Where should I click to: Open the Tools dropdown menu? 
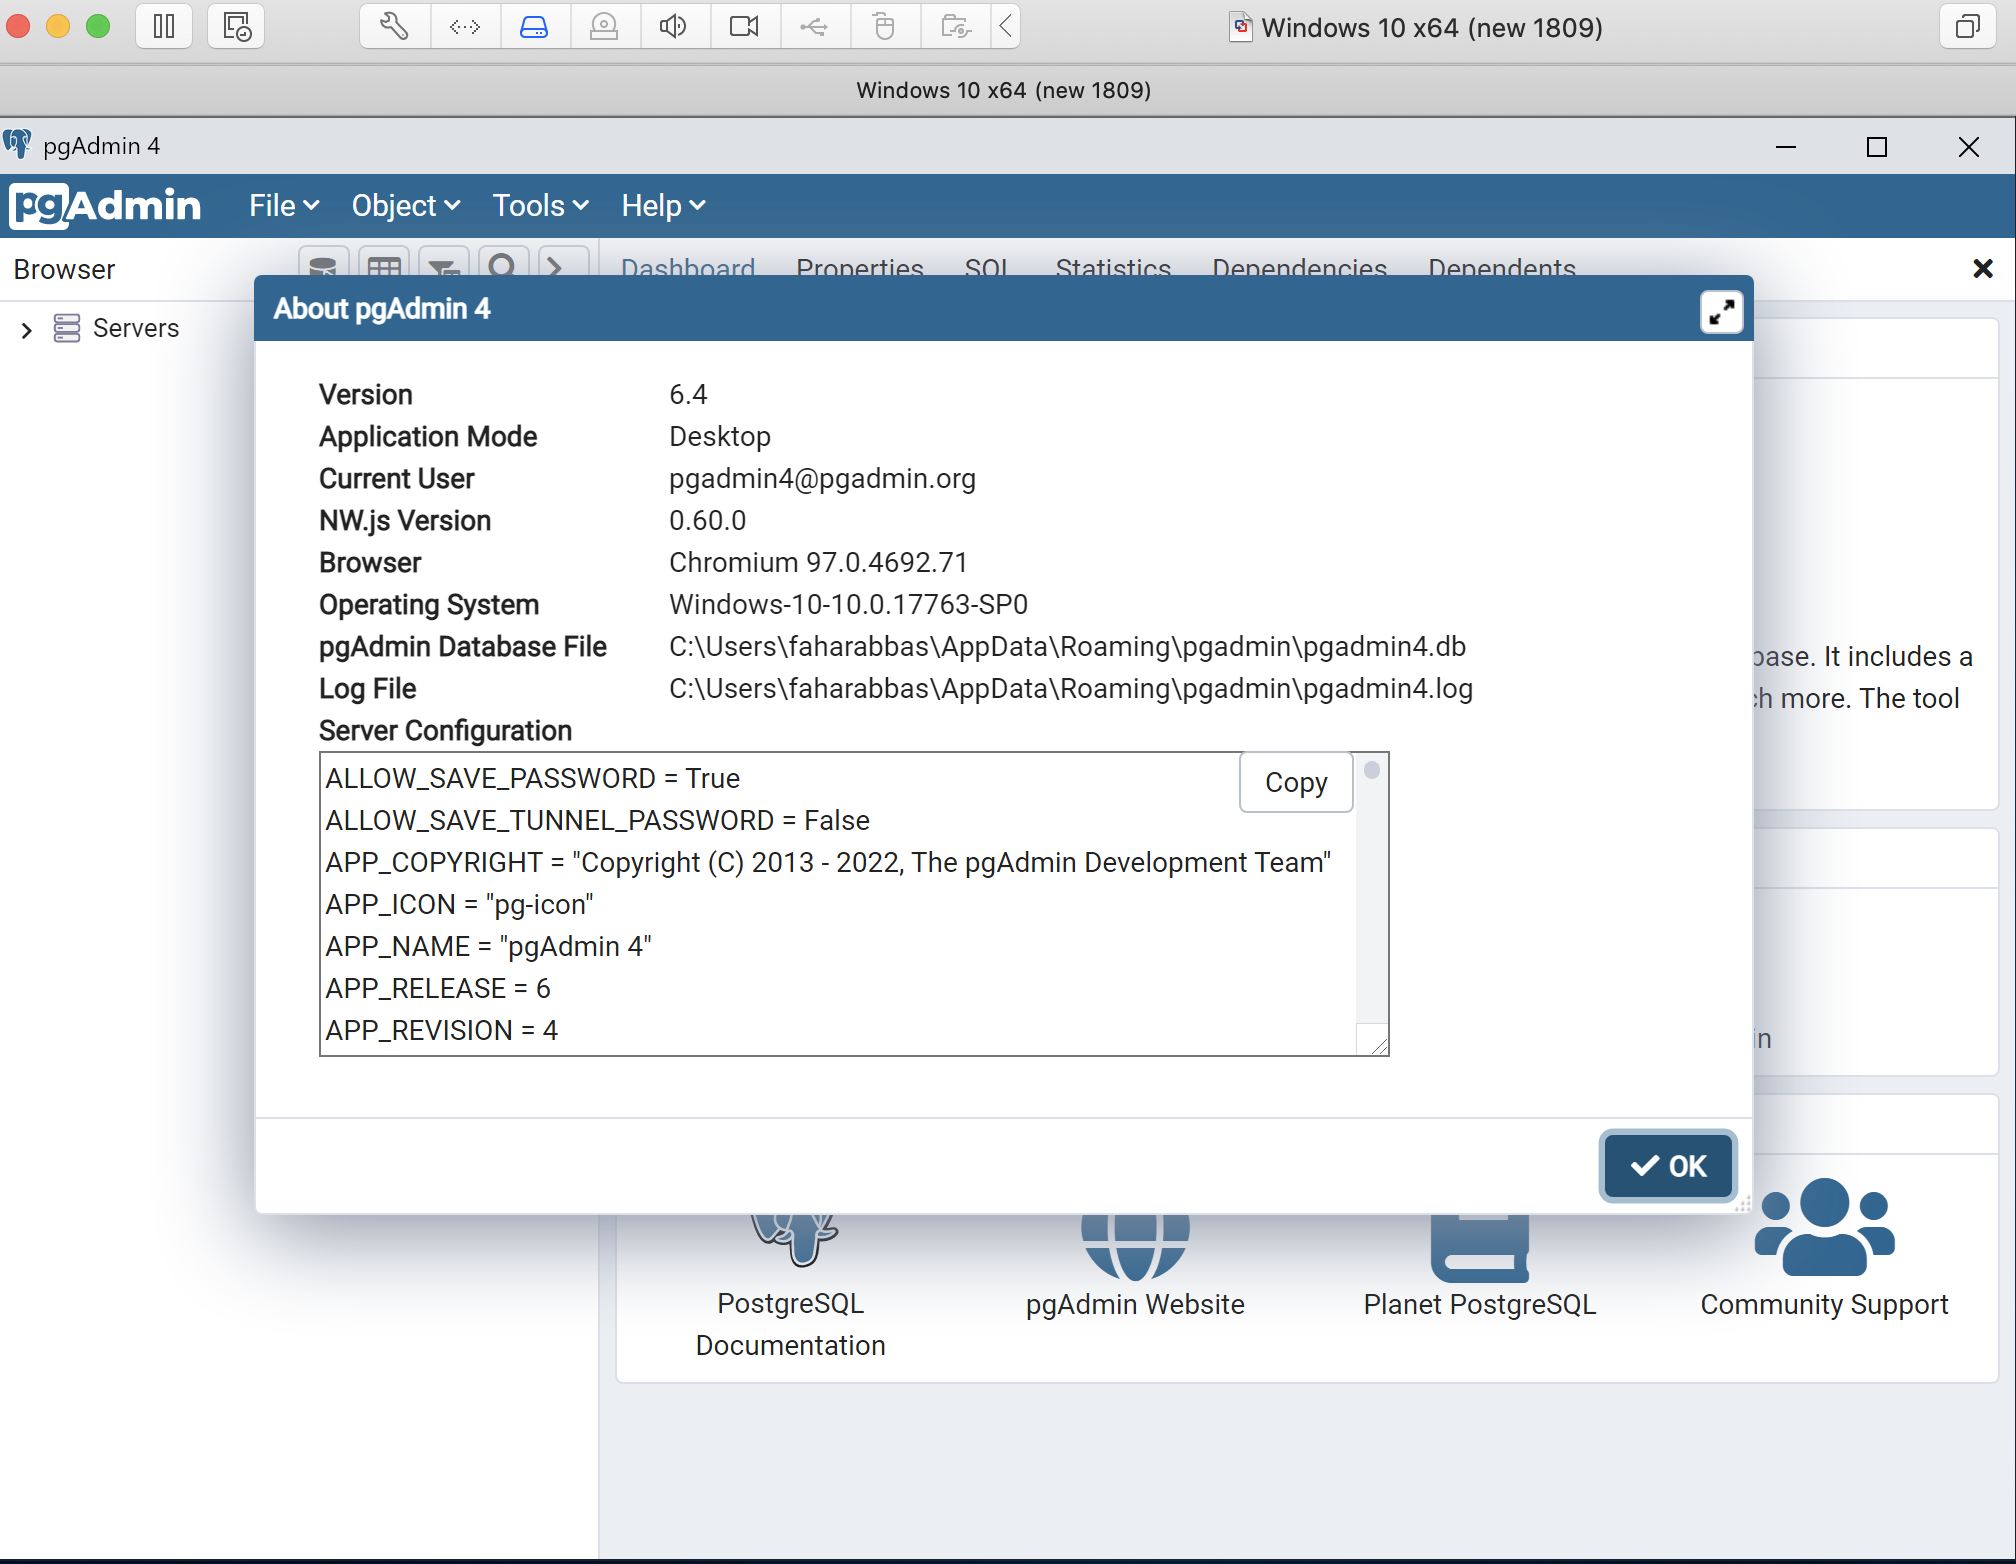coord(539,205)
